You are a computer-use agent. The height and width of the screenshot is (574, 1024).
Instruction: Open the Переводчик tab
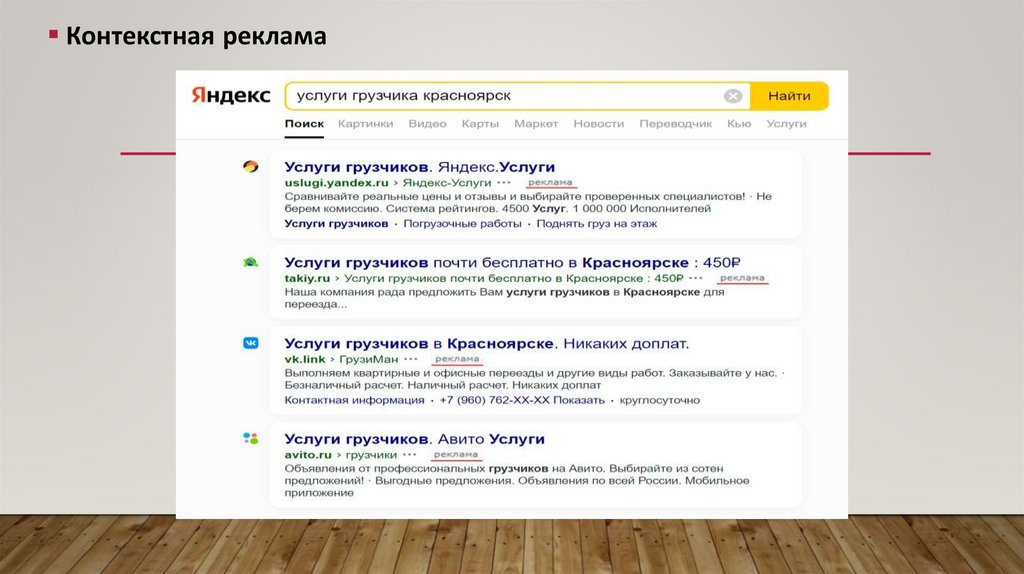pos(675,123)
